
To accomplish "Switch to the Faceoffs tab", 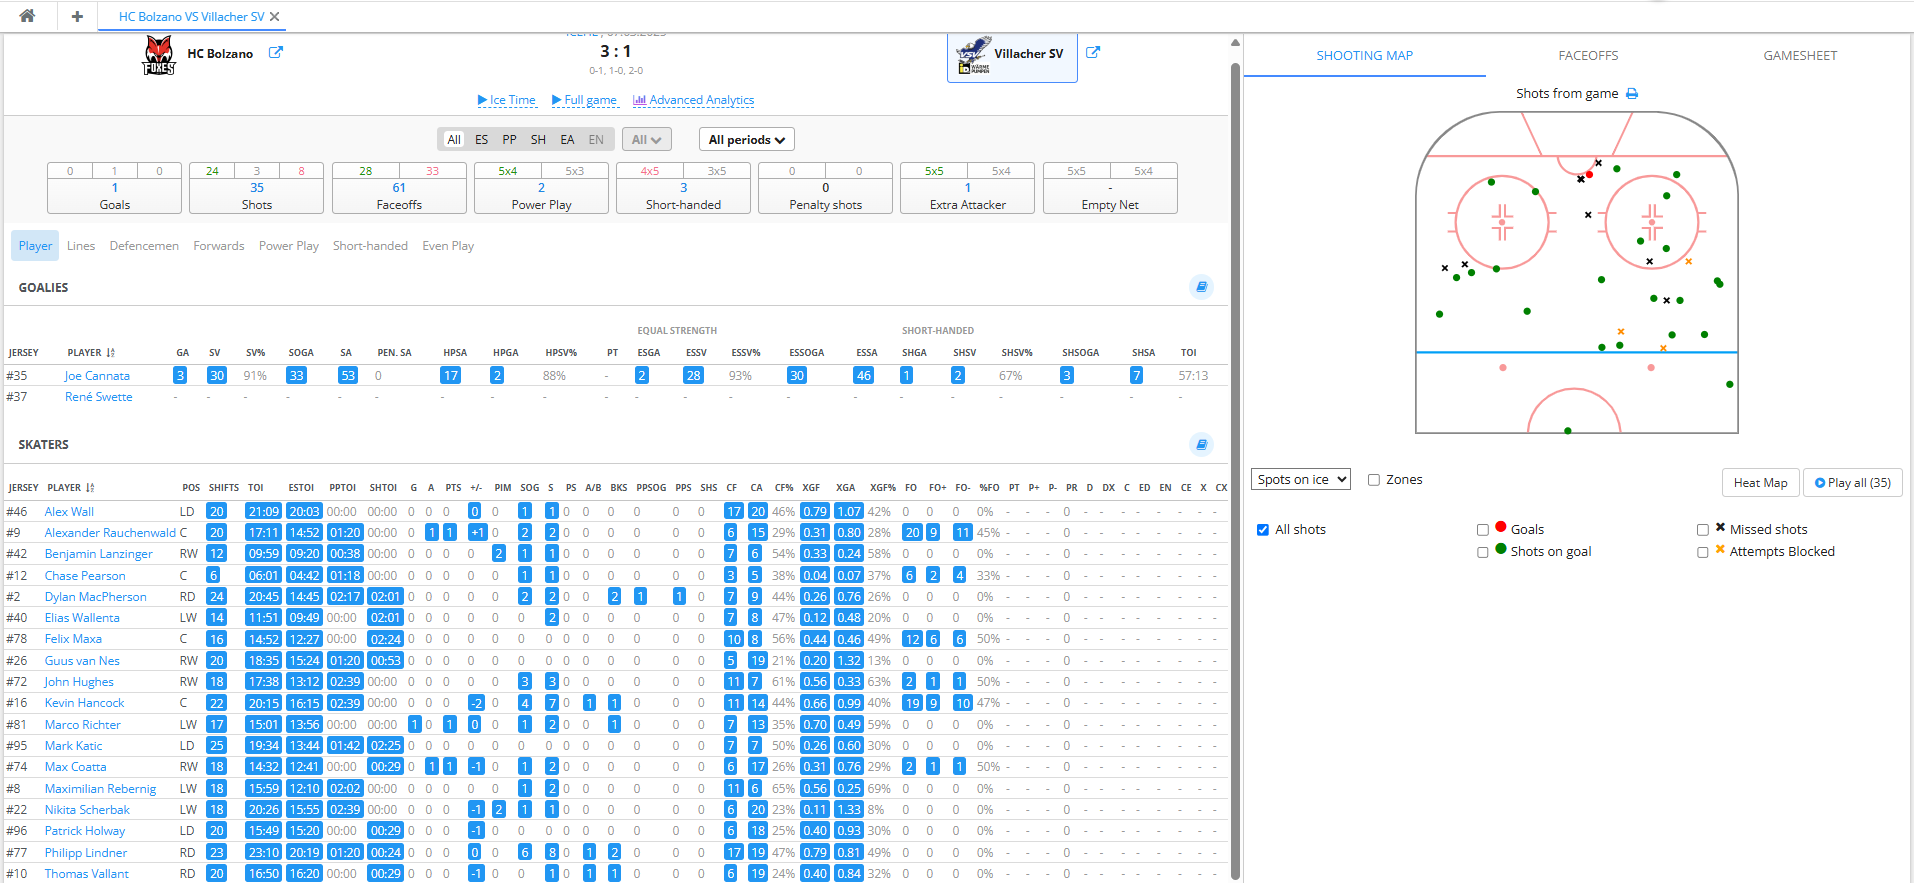I will [x=1587, y=56].
